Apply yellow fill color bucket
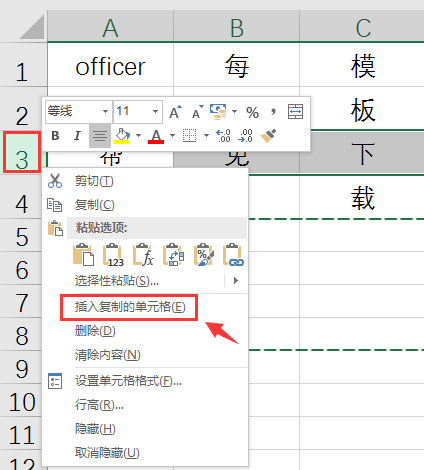424x470 pixels. coord(122,136)
